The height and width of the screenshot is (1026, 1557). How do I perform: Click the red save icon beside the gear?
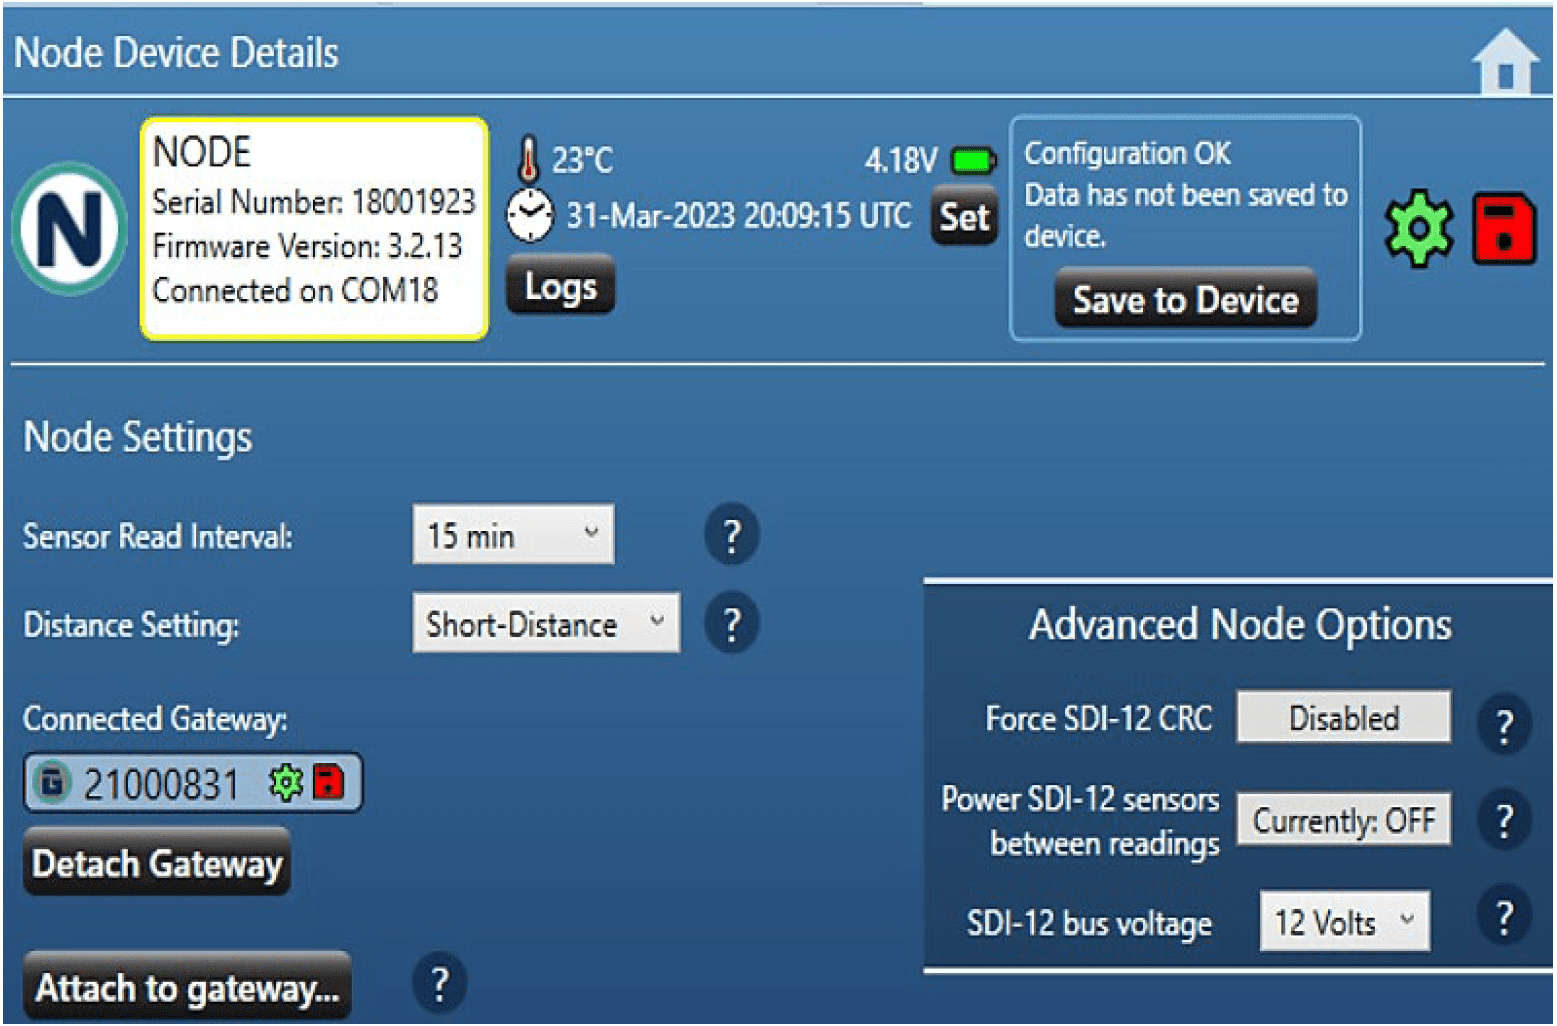[1503, 228]
